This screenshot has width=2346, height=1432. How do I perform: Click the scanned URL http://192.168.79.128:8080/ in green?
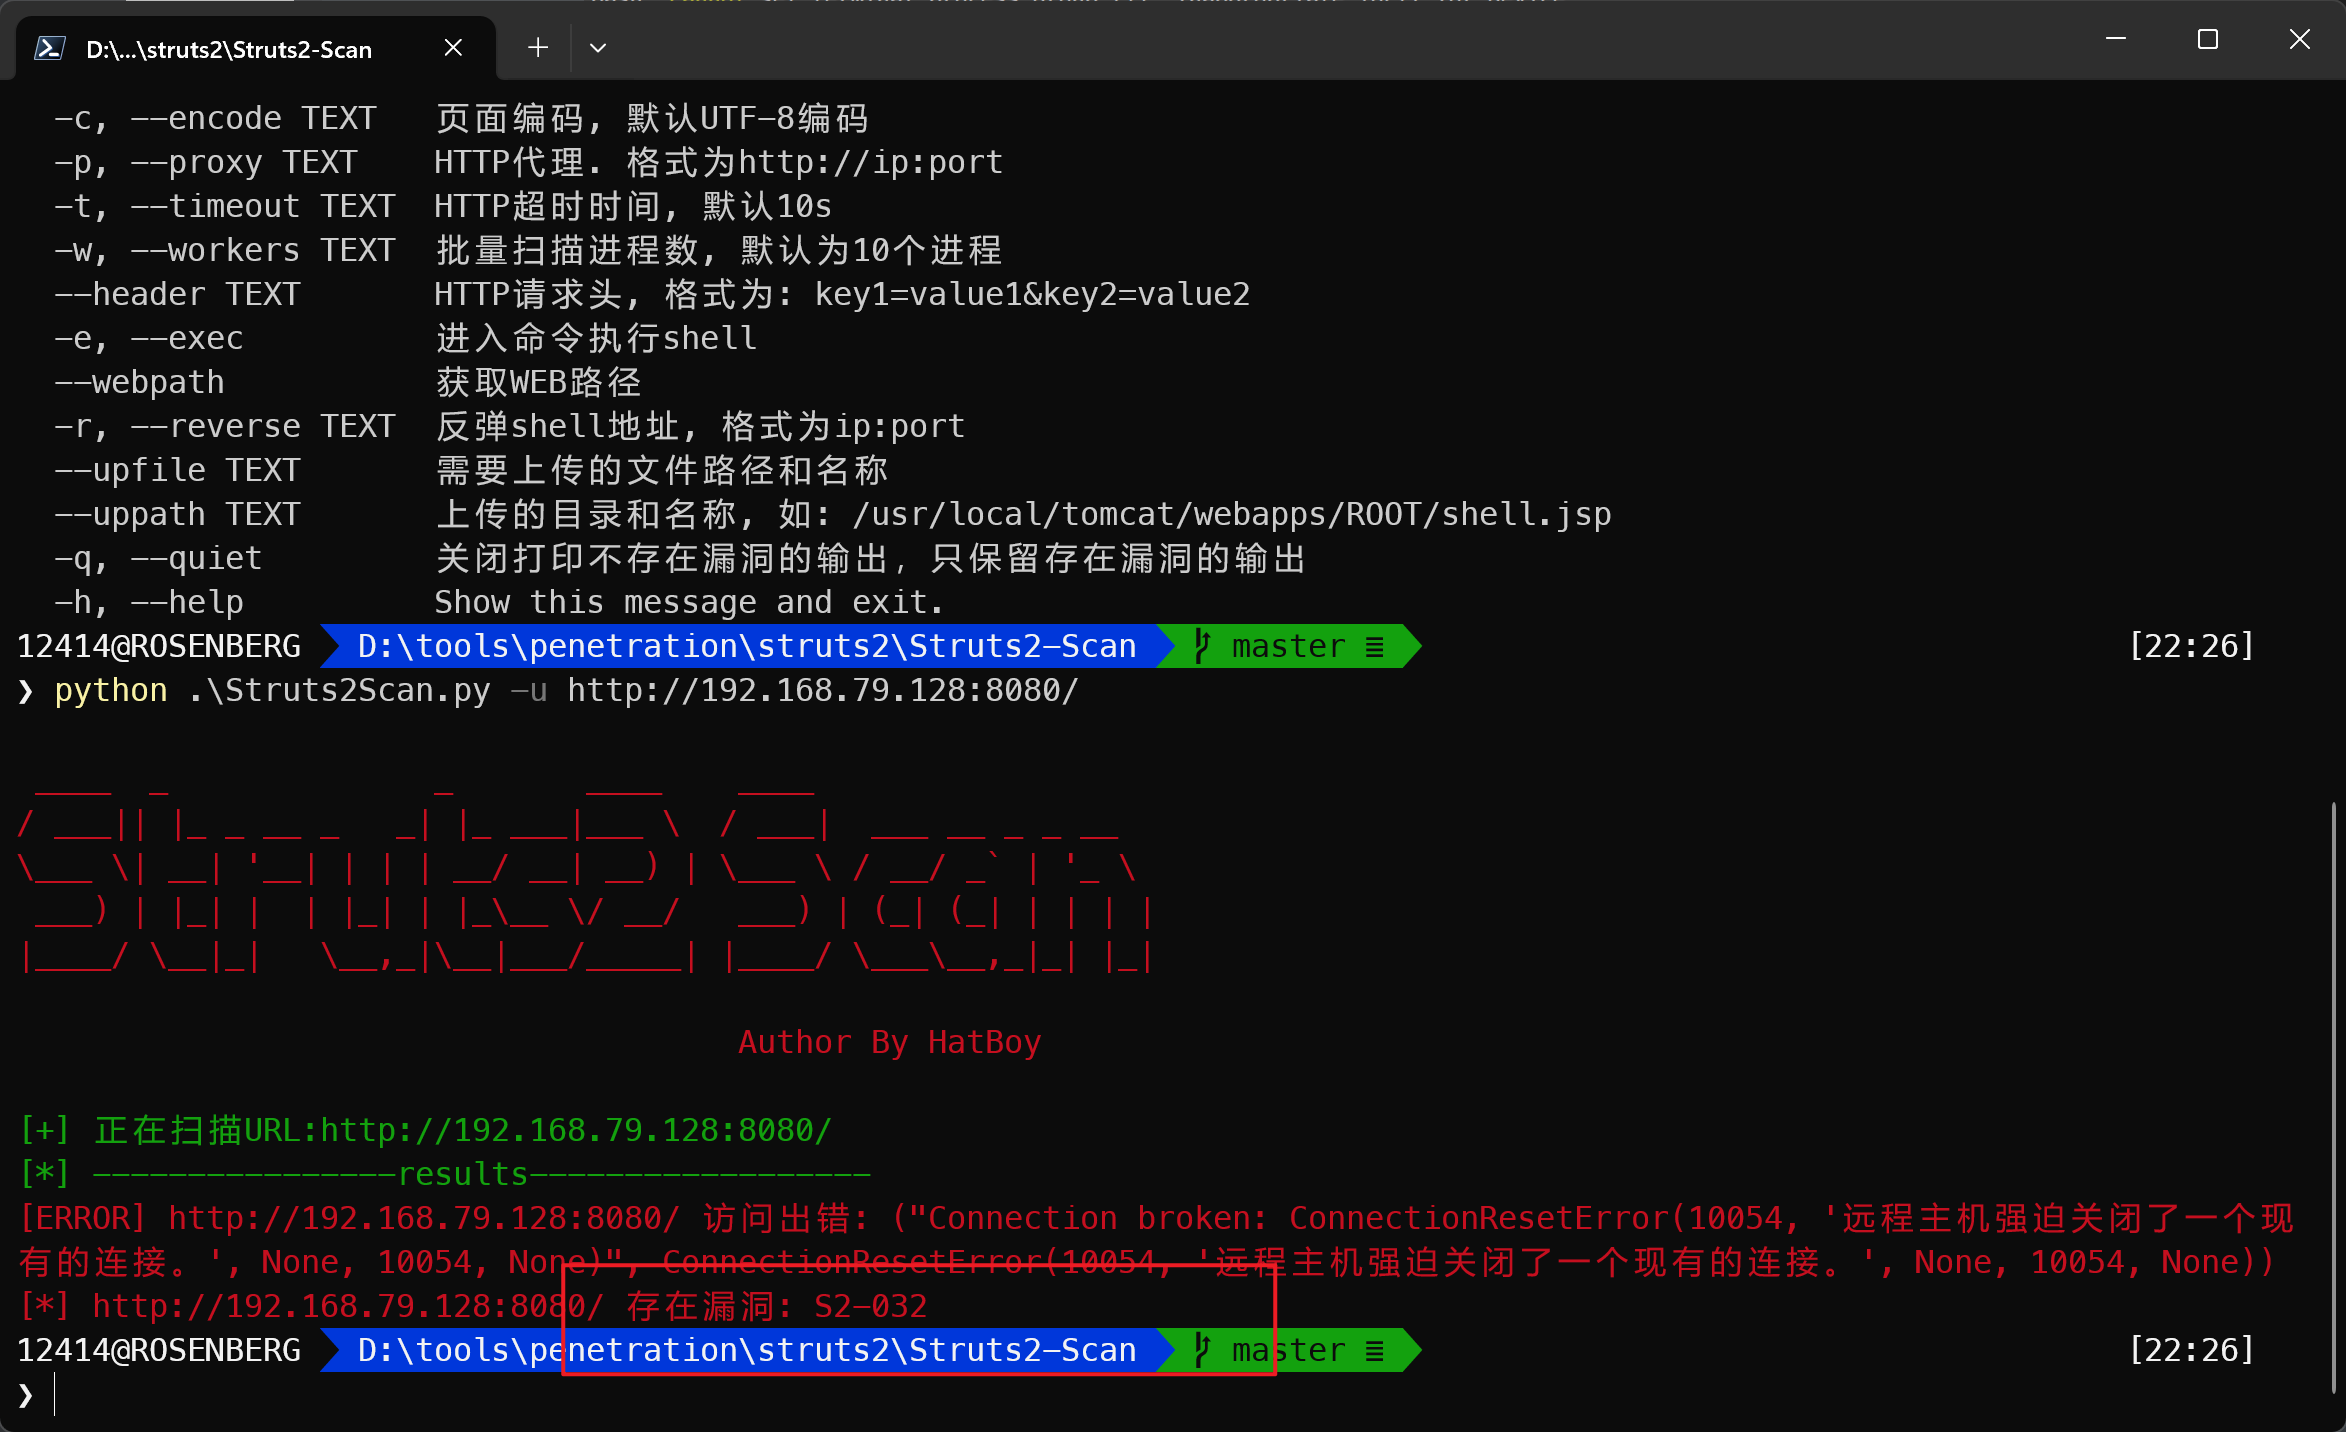[x=576, y=1130]
